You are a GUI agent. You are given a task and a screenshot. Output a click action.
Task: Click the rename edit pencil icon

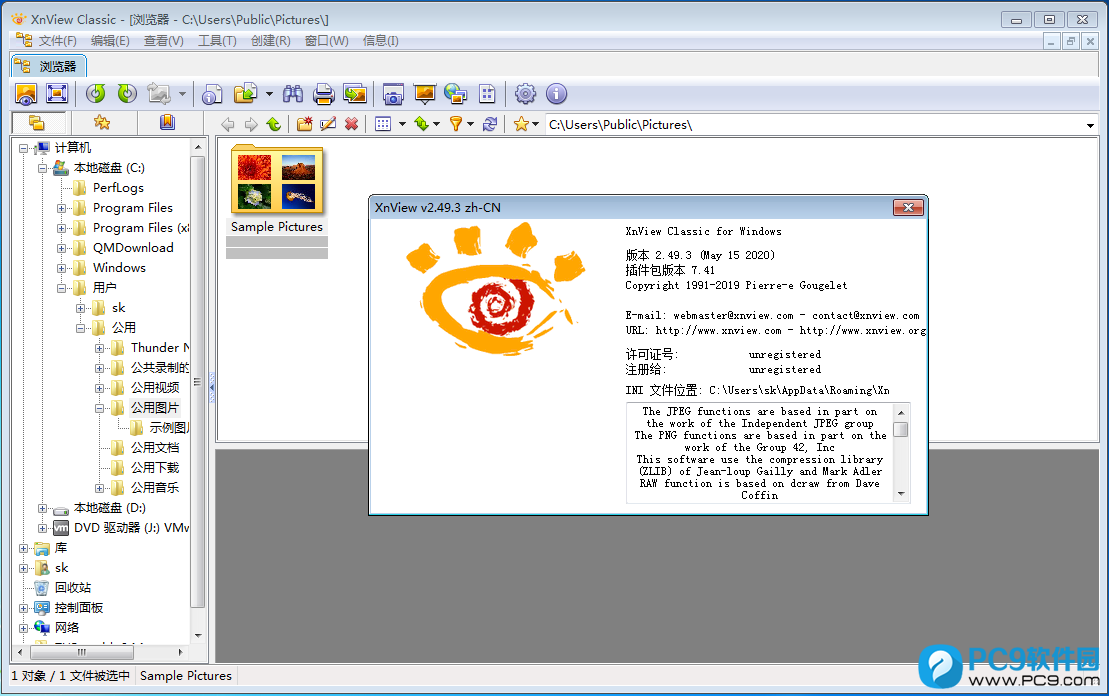coord(327,124)
